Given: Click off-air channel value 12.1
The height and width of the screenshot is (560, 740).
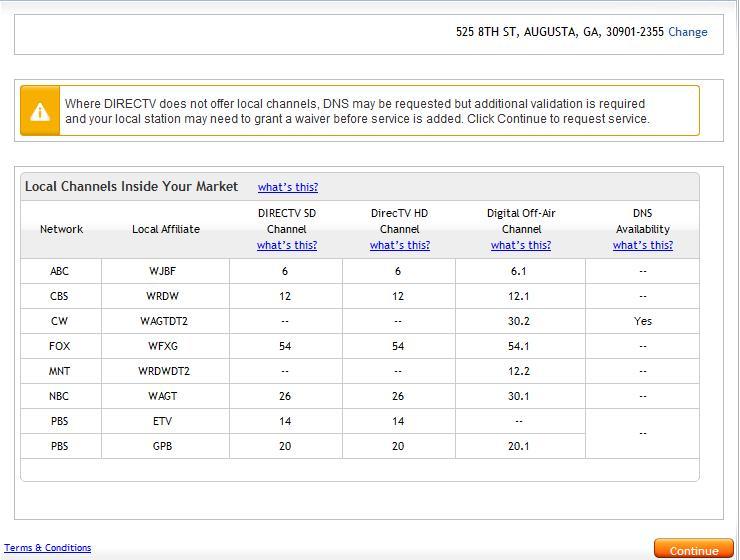Looking at the screenshot, I should [x=519, y=296].
